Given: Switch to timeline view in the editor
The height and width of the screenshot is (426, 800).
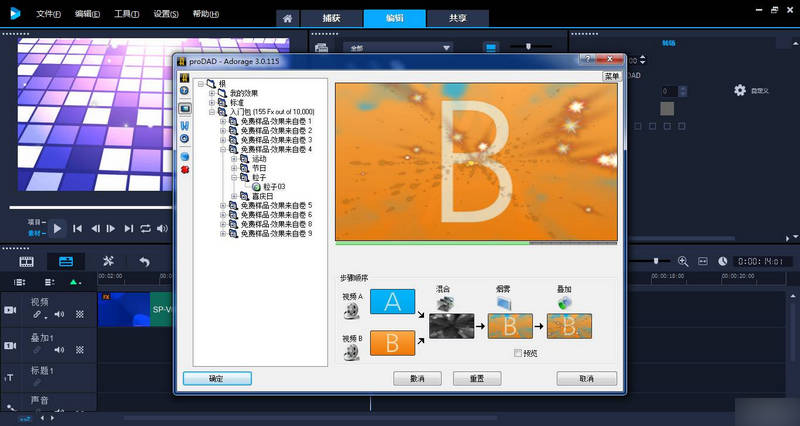Looking at the screenshot, I should 66,262.
